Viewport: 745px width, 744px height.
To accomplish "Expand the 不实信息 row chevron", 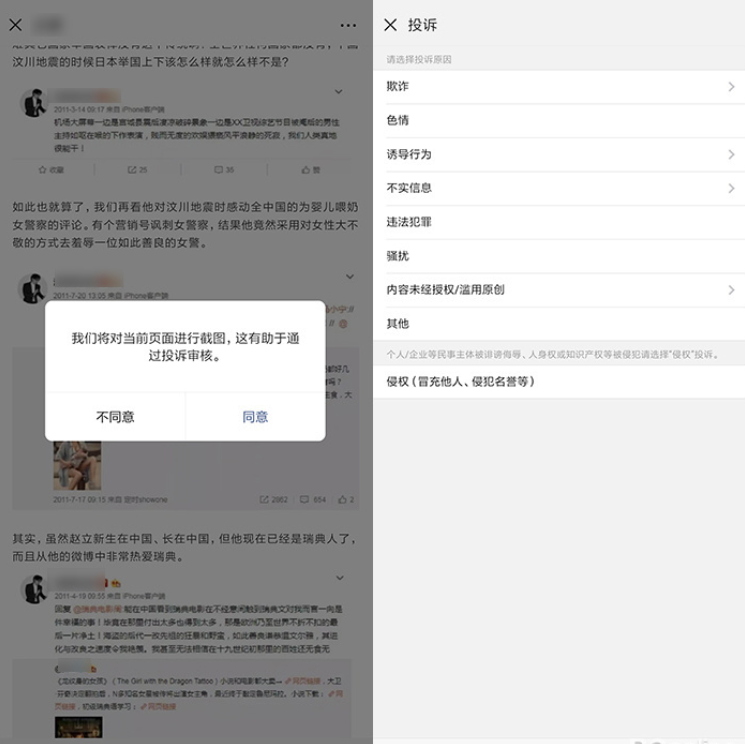I will coord(731,188).
